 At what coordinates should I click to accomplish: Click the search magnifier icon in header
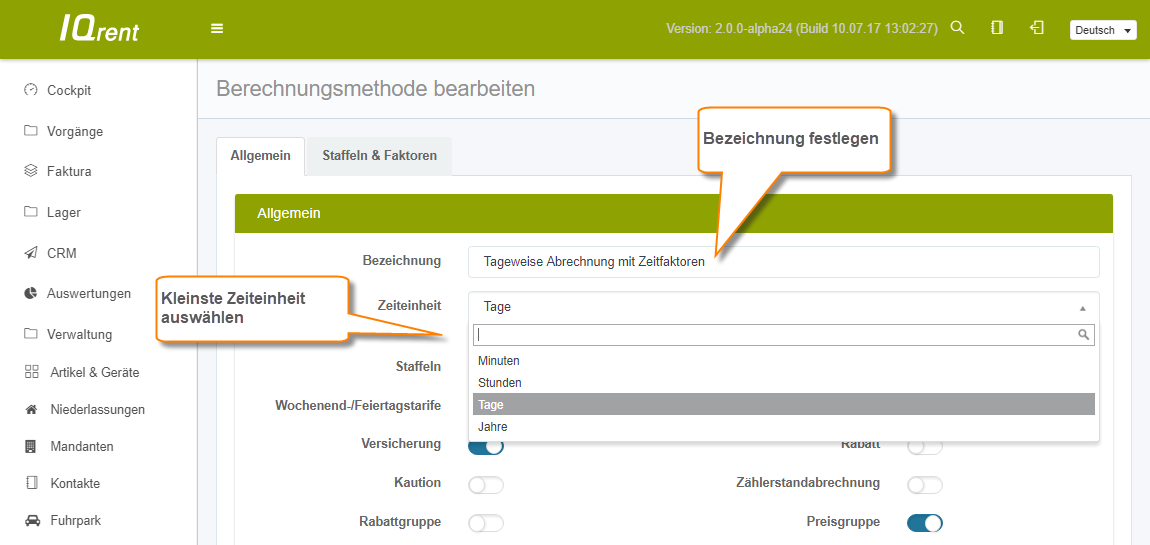(x=957, y=28)
